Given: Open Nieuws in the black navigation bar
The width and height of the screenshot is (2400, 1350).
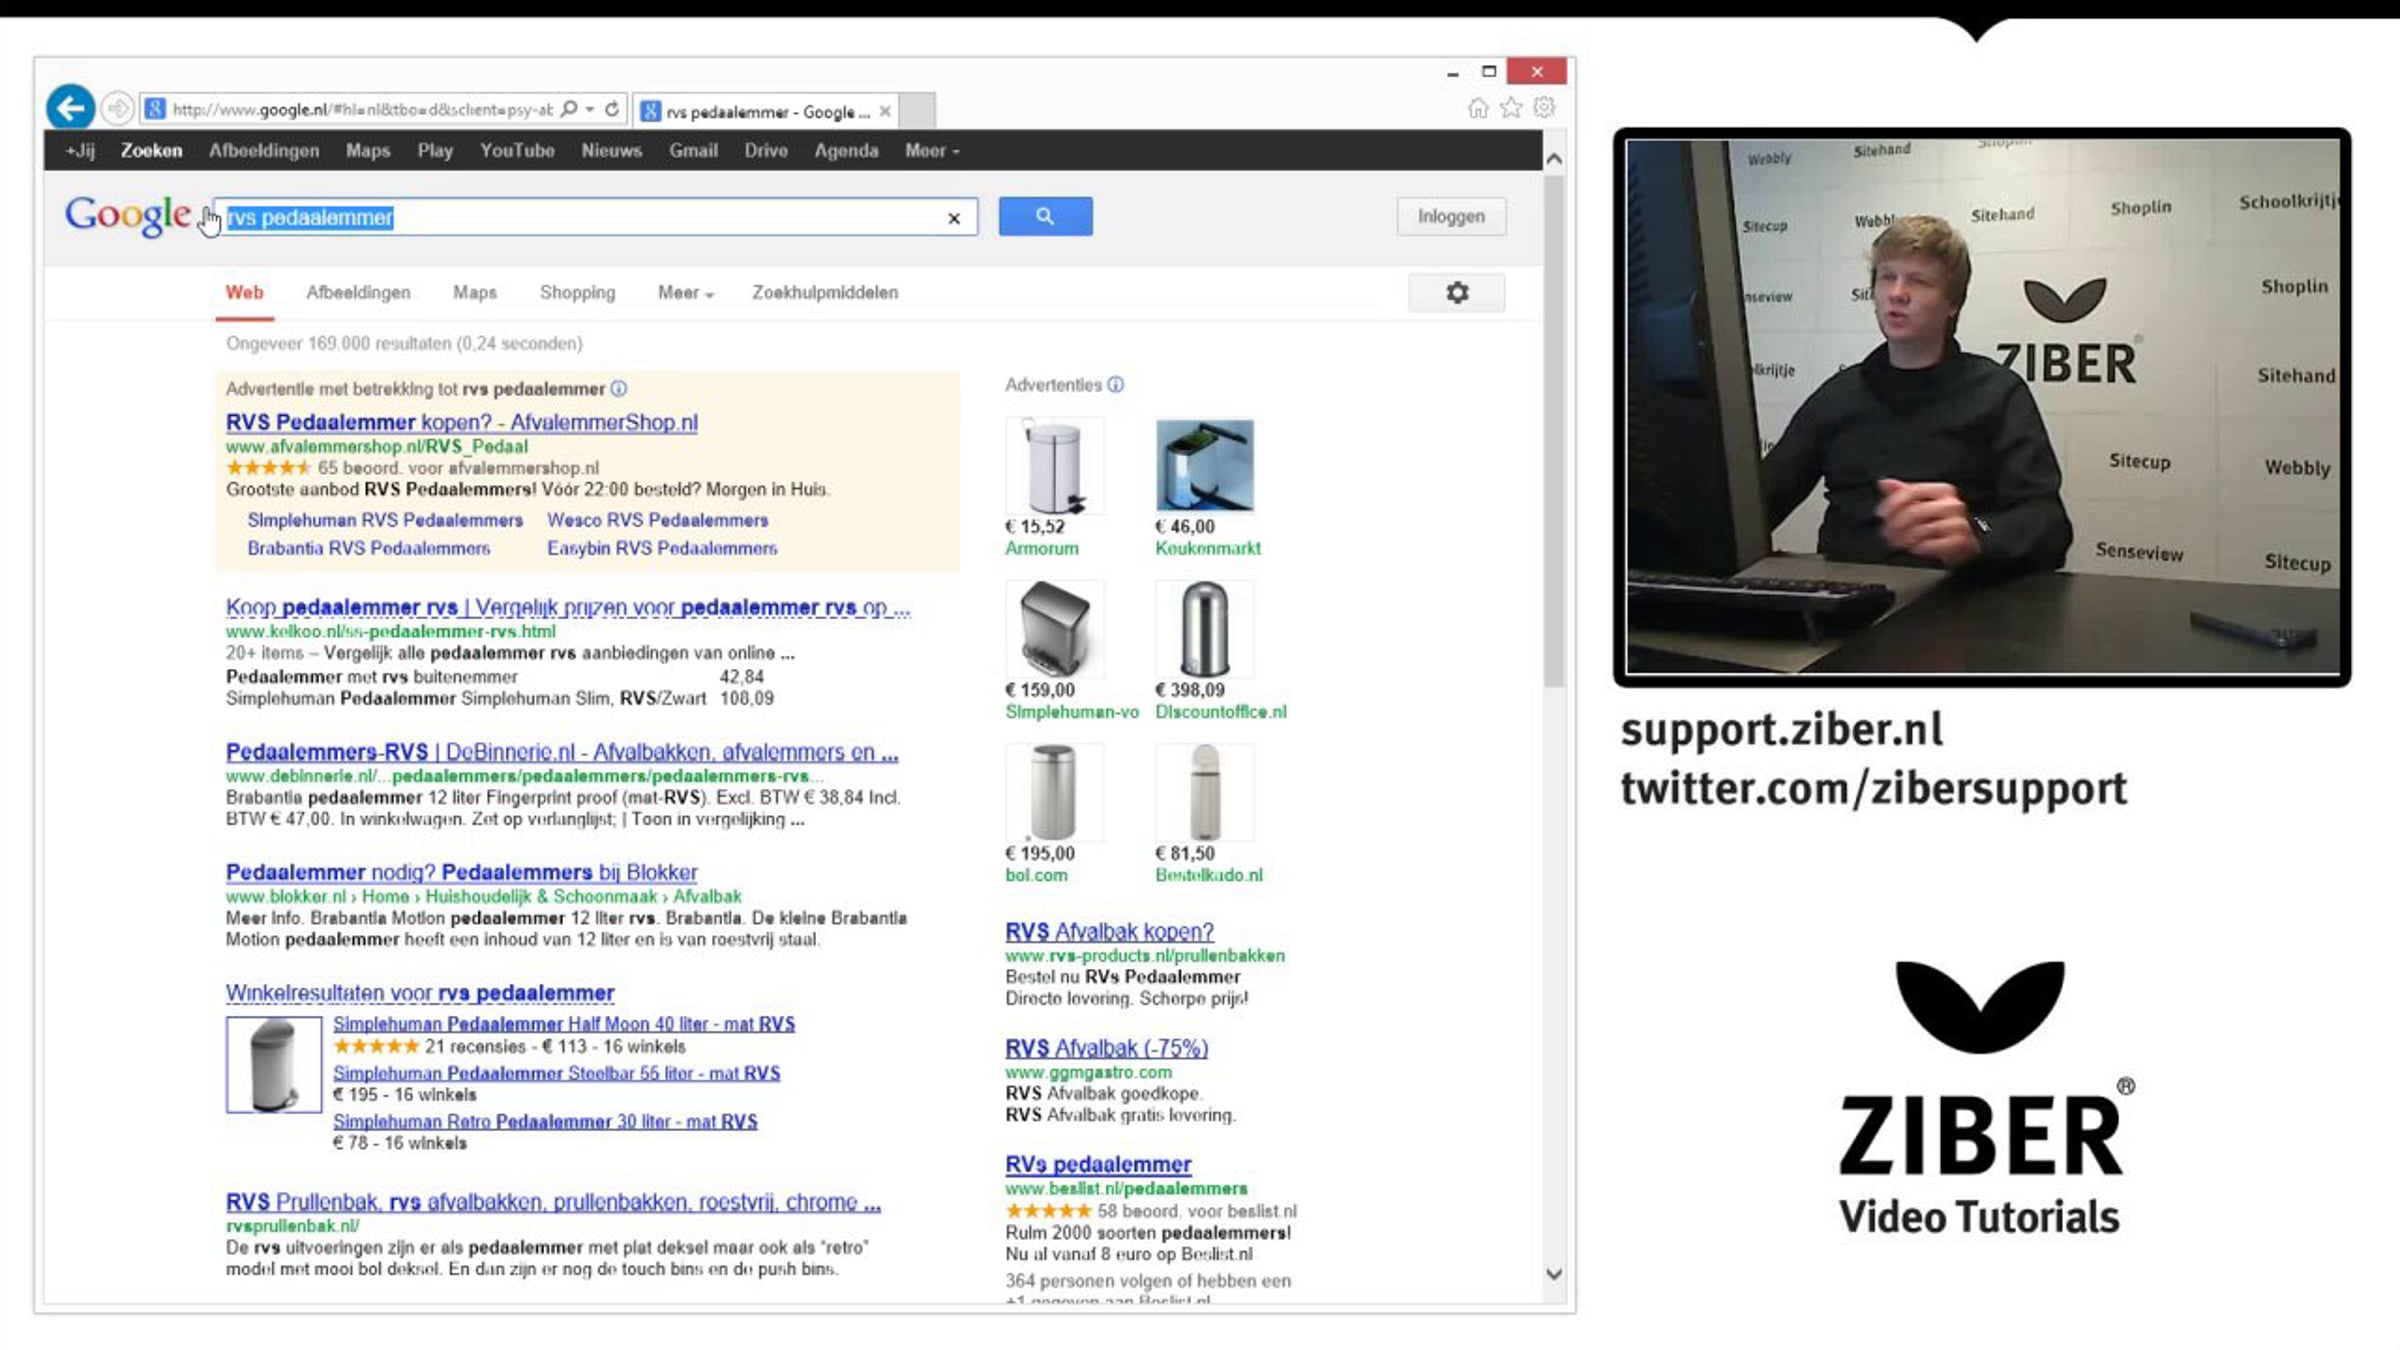Looking at the screenshot, I should pyautogui.click(x=612, y=151).
